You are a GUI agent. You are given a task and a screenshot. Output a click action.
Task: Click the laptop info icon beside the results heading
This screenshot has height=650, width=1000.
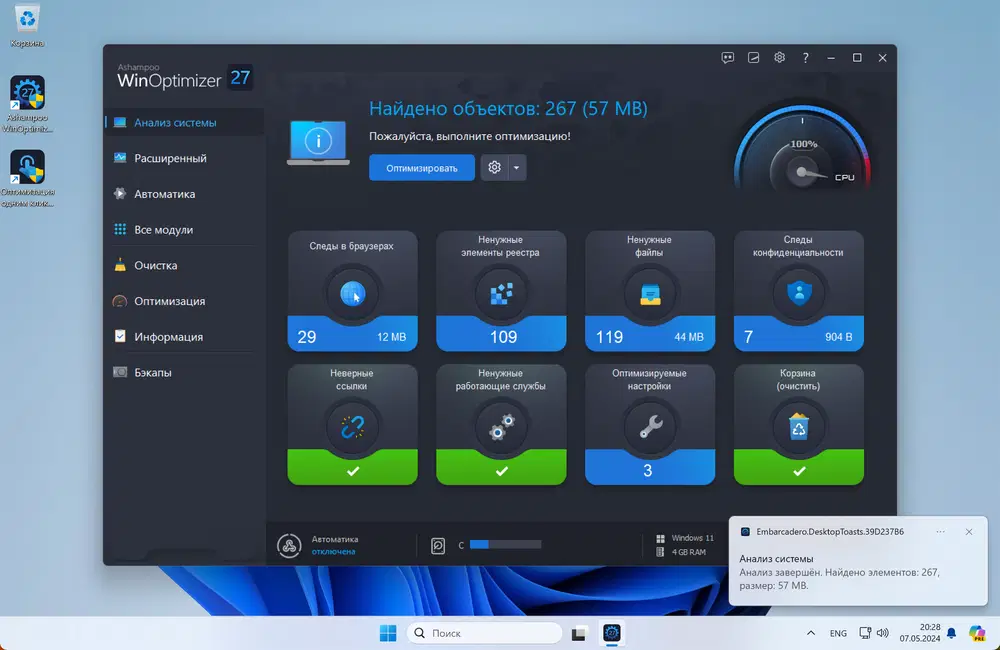(x=318, y=142)
